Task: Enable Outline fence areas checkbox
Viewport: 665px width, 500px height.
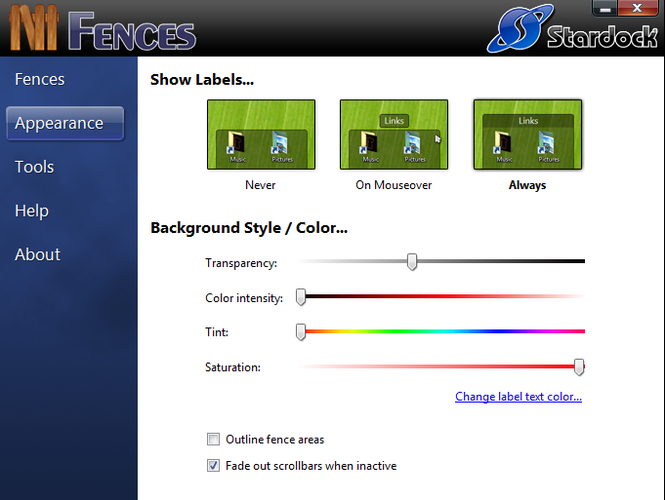Action: tap(213, 439)
